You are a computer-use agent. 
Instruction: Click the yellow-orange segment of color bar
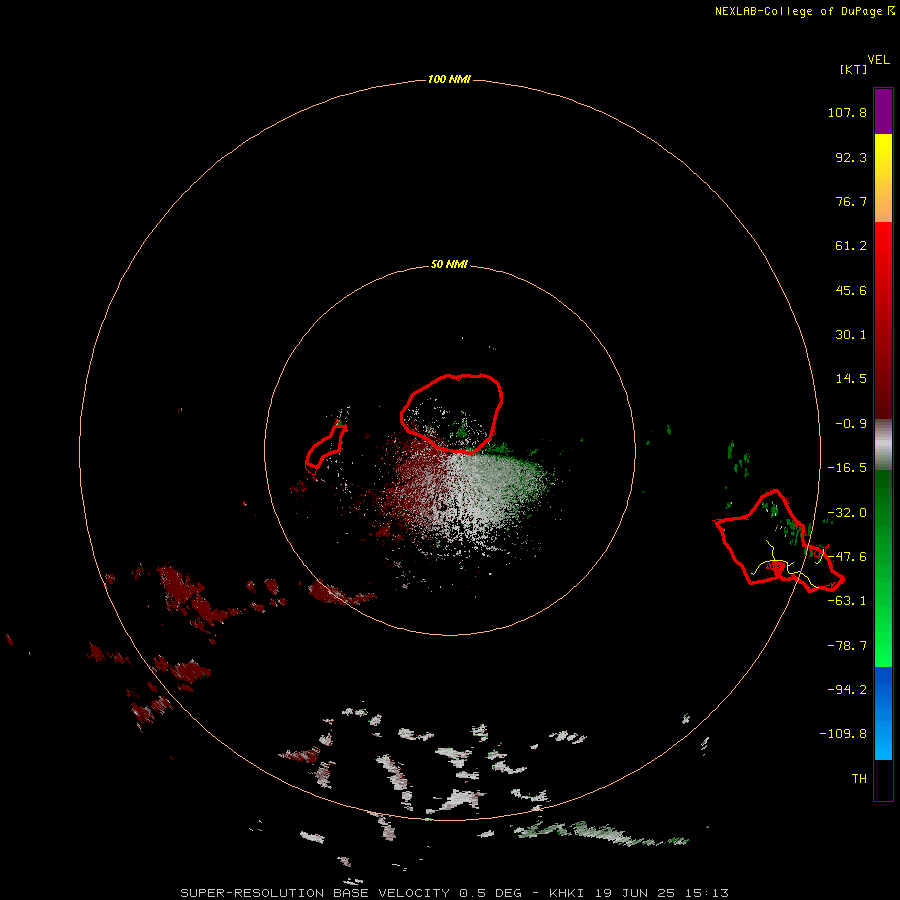point(883,178)
